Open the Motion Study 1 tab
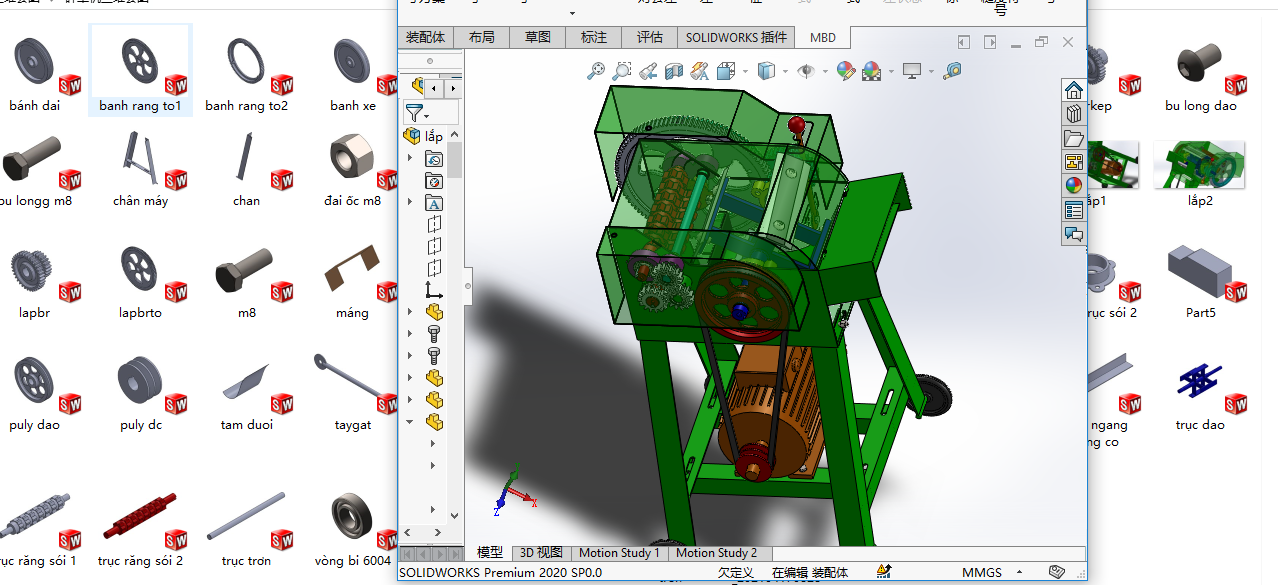The image size is (1278, 585). coord(619,553)
